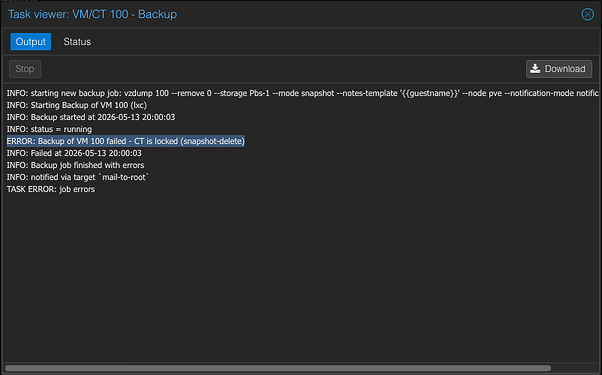Select the Output tab
Image resolution: width=602 pixels, height=375 pixels.
tap(30, 41)
